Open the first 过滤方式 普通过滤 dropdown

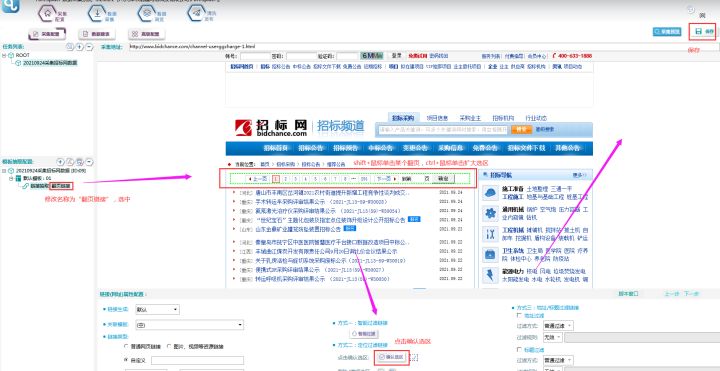pos(558,326)
